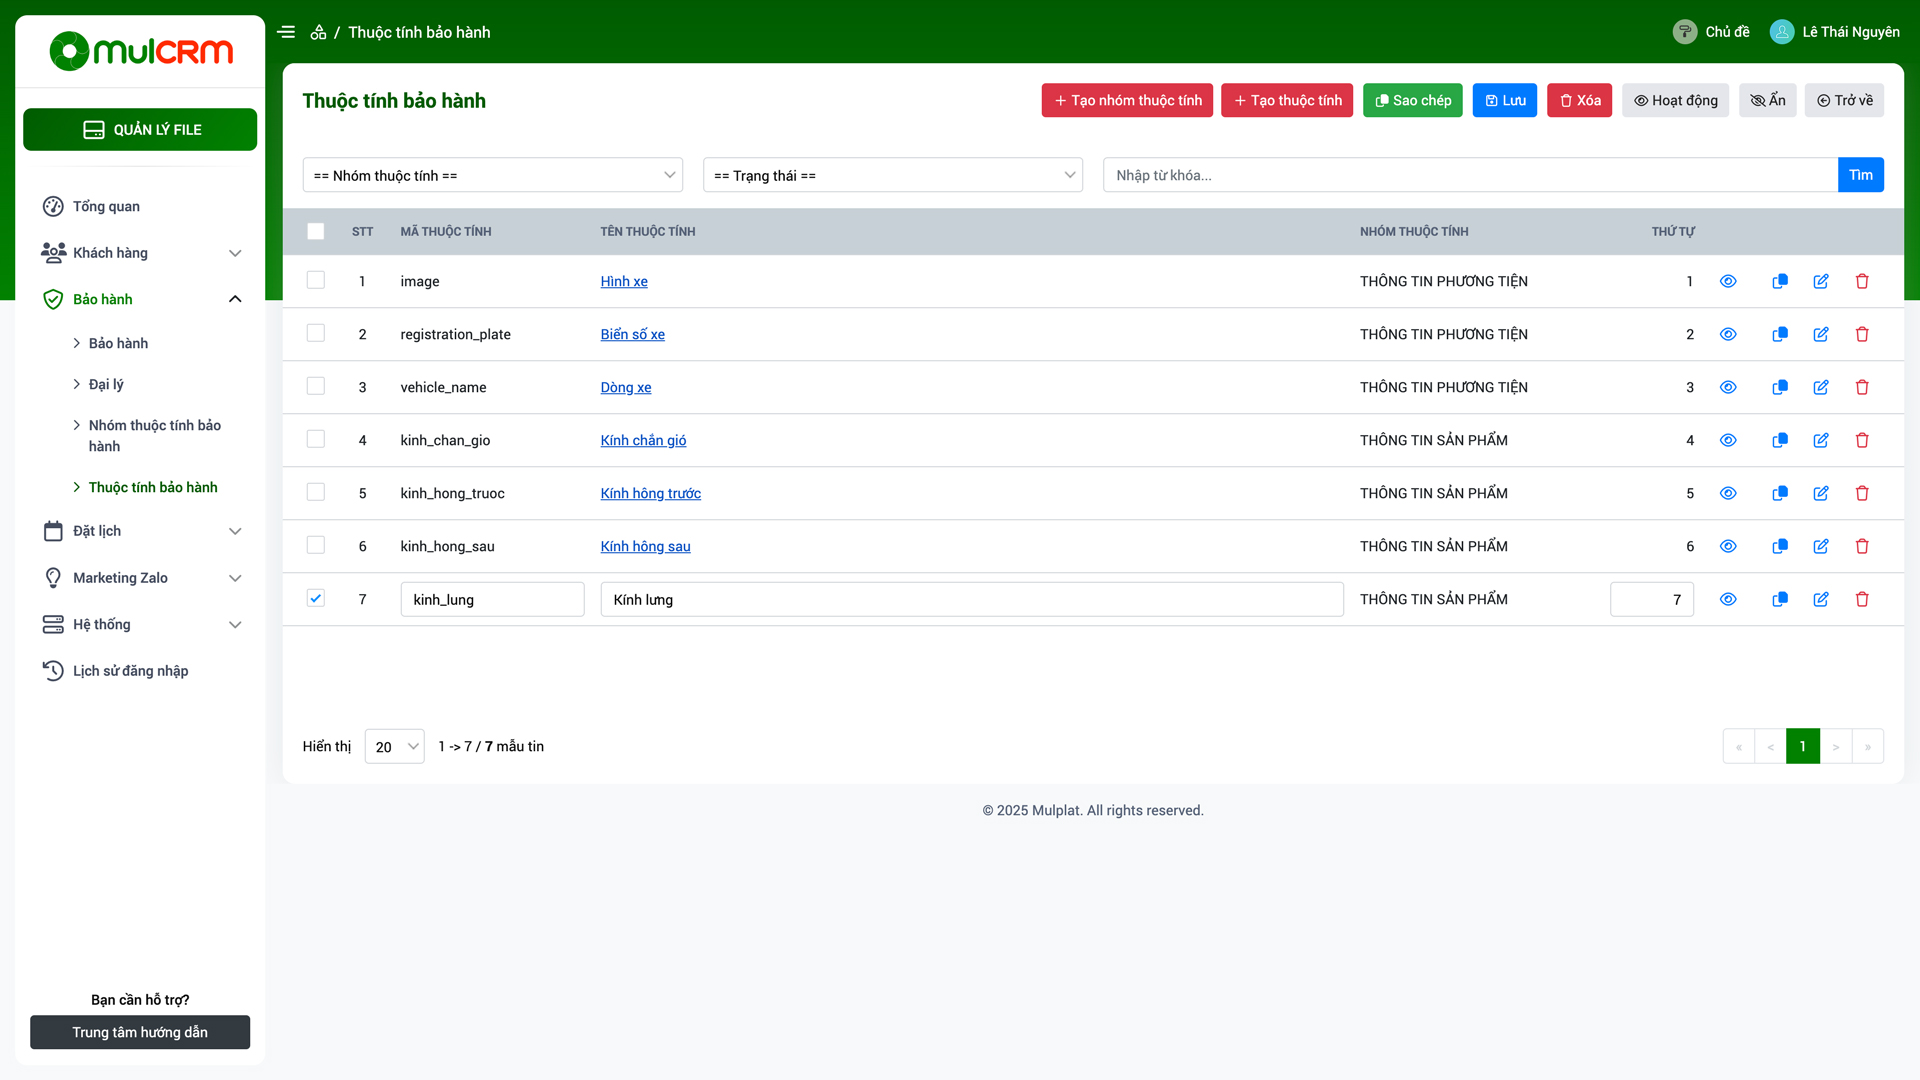1920x1080 pixels.
Task: Check the select-all header checkbox
Action: [x=316, y=232]
